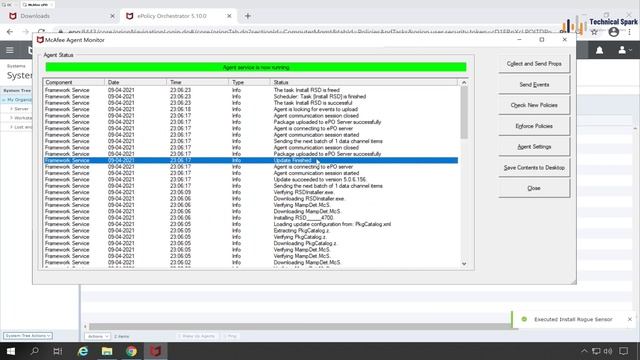The image size is (640, 360).
Task: Select 'Verifying RSDInstaller.exe' log row
Action: 251,192
